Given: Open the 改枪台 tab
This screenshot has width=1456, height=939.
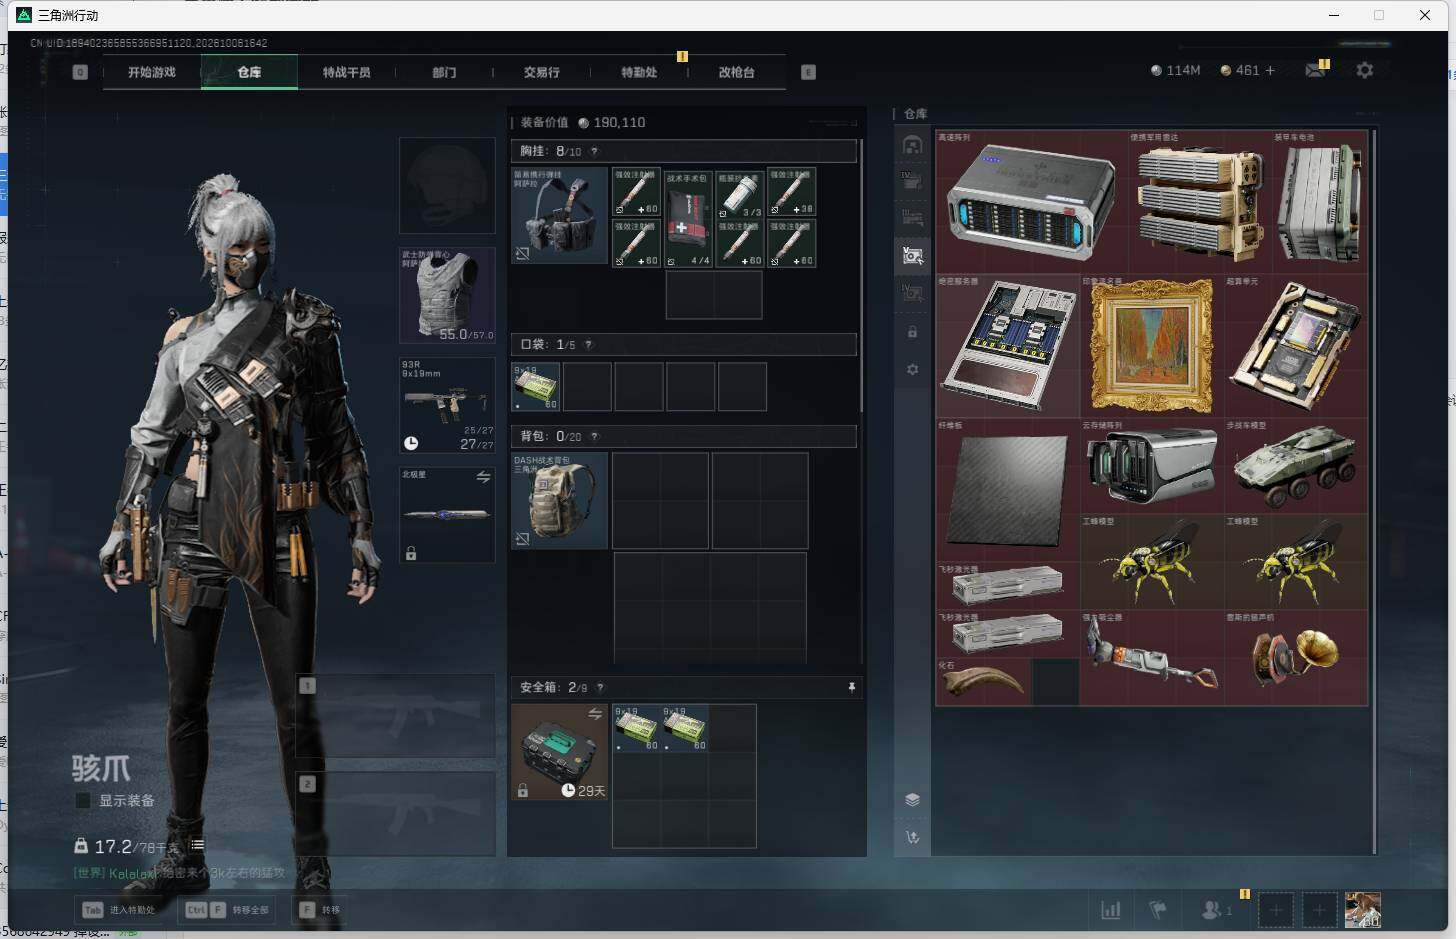Looking at the screenshot, I should point(736,72).
